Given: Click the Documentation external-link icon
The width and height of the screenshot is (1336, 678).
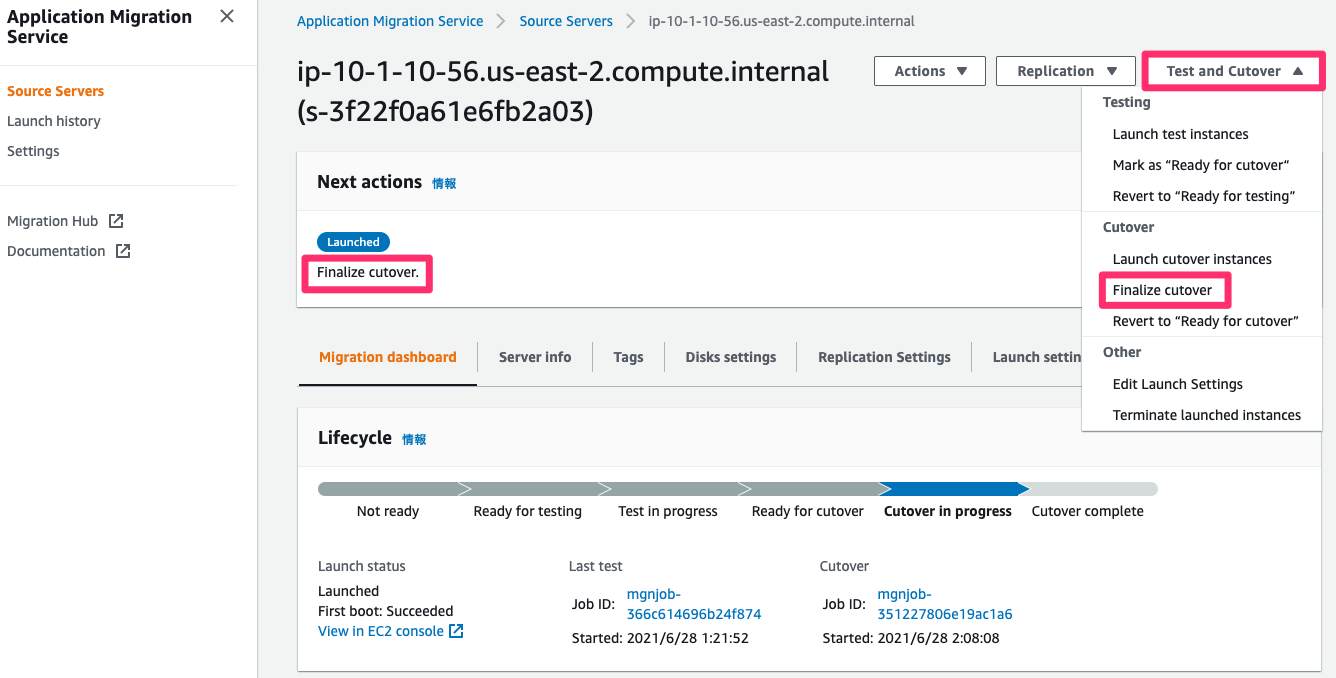Looking at the screenshot, I should coord(123,251).
